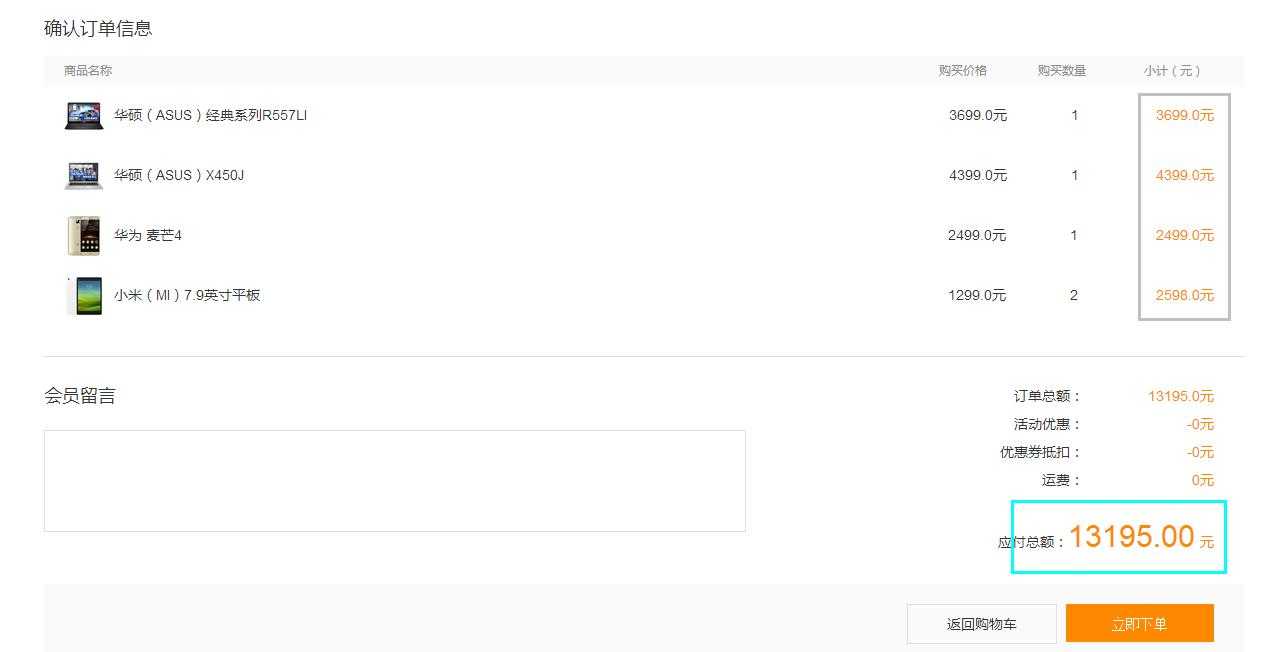The height and width of the screenshot is (652, 1270).
Task: Click the 3699.0元 subtotal for R557LI
Action: tap(1184, 116)
